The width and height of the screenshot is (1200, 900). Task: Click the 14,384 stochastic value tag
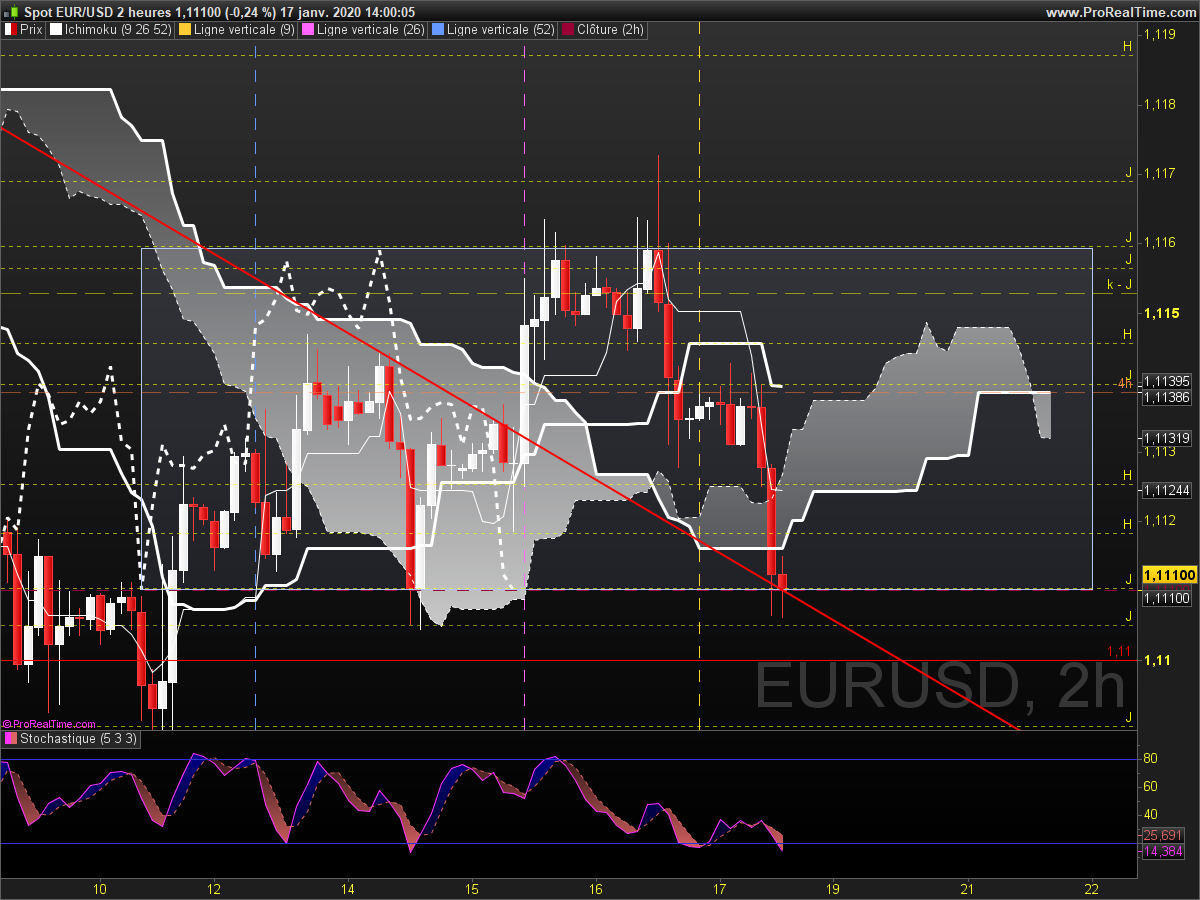(x=1163, y=851)
